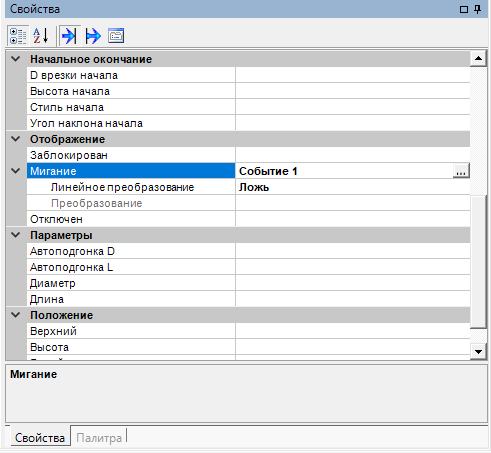The height and width of the screenshot is (453, 491).
Task: Collapse the Мигание property subtree
Action: (x=16, y=171)
